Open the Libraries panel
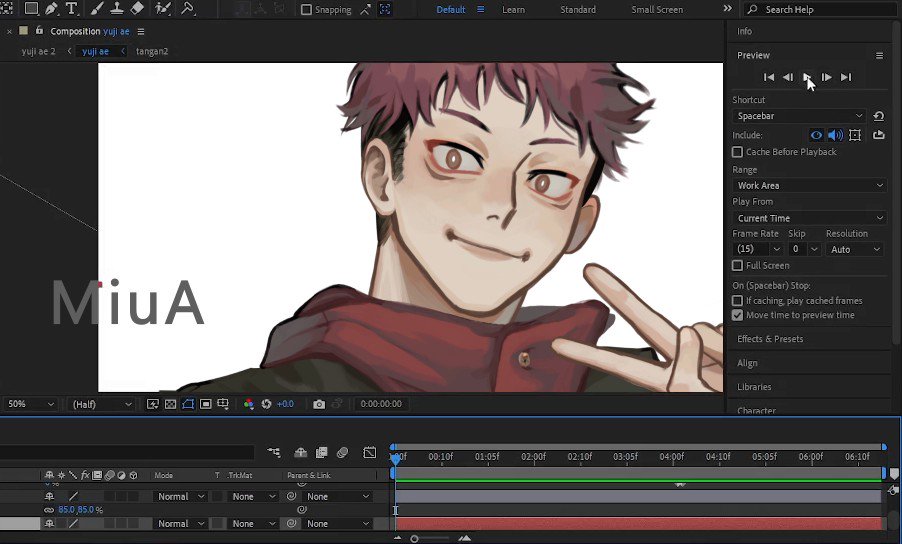Image resolution: width=902 pixels, height=544 pixels. [754, 387]
